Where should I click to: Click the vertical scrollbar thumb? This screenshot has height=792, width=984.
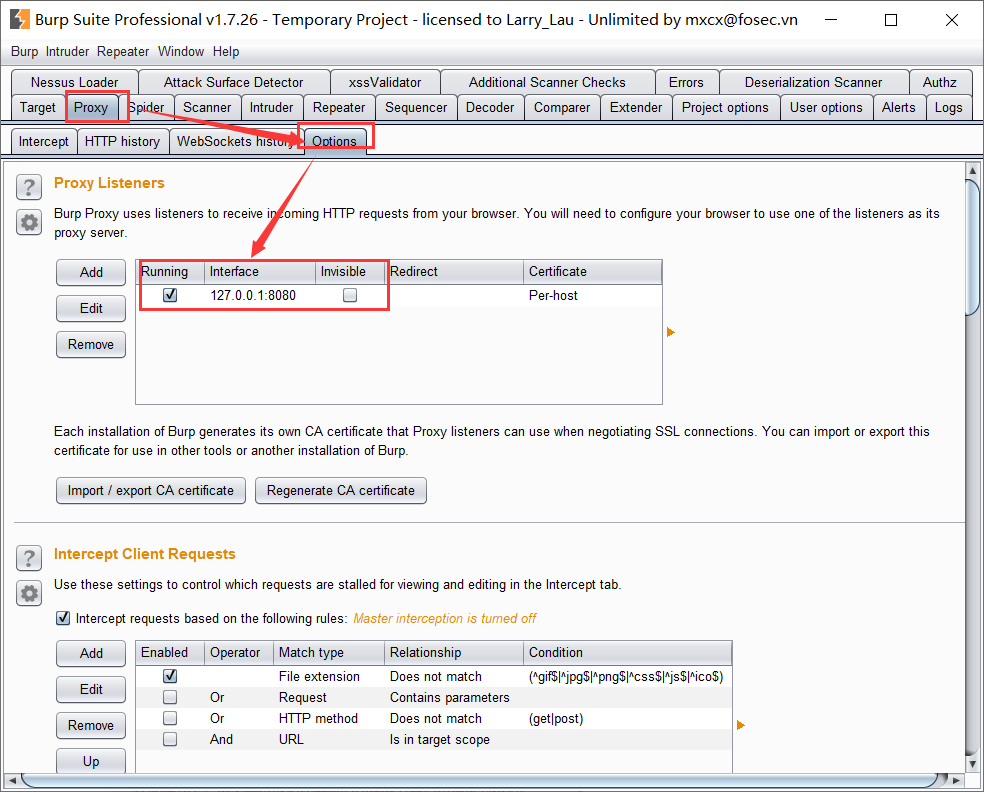[x=973, y=247]
